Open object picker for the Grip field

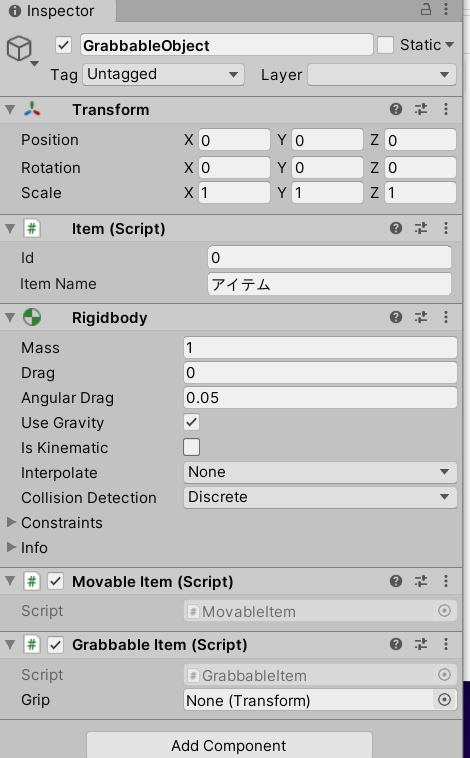(444, 700)
